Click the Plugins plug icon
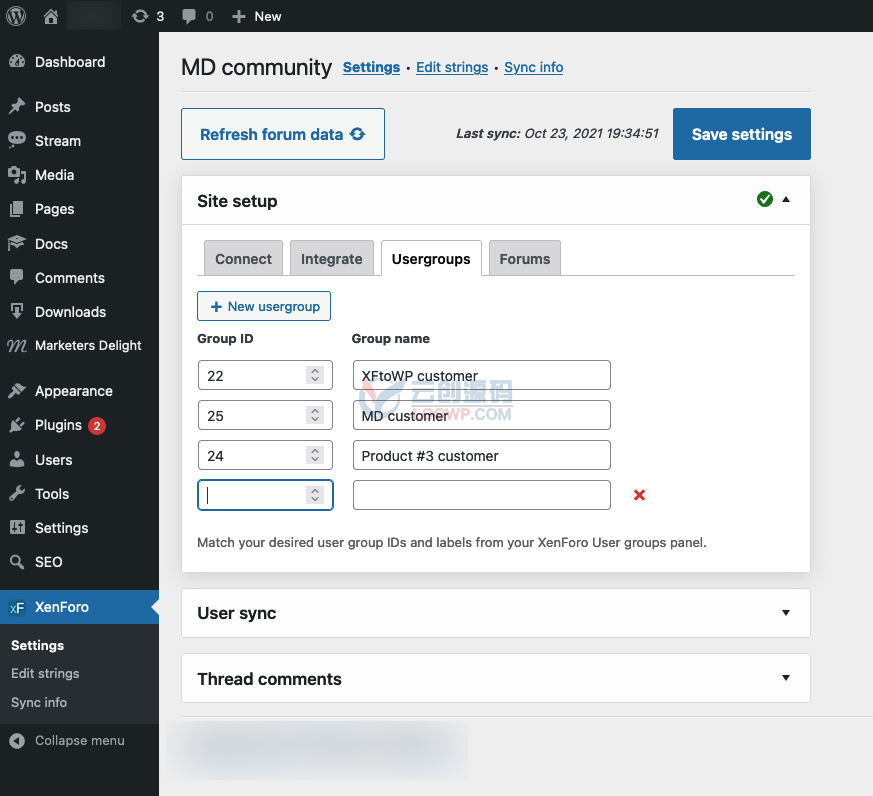 click(17, 425)
